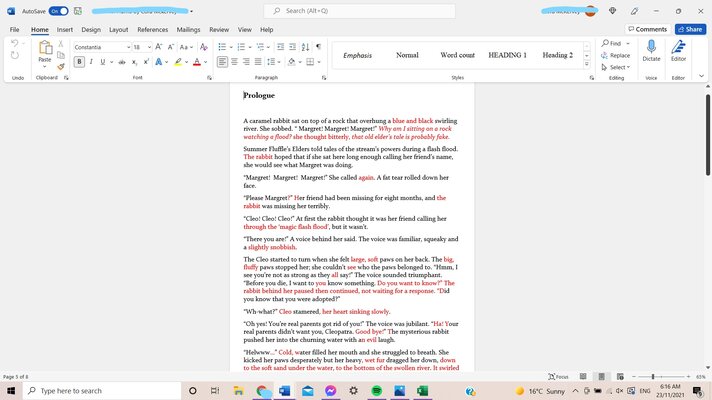
Task: Toggle Strikethrough formatting
Action: (x=122, y=62)
